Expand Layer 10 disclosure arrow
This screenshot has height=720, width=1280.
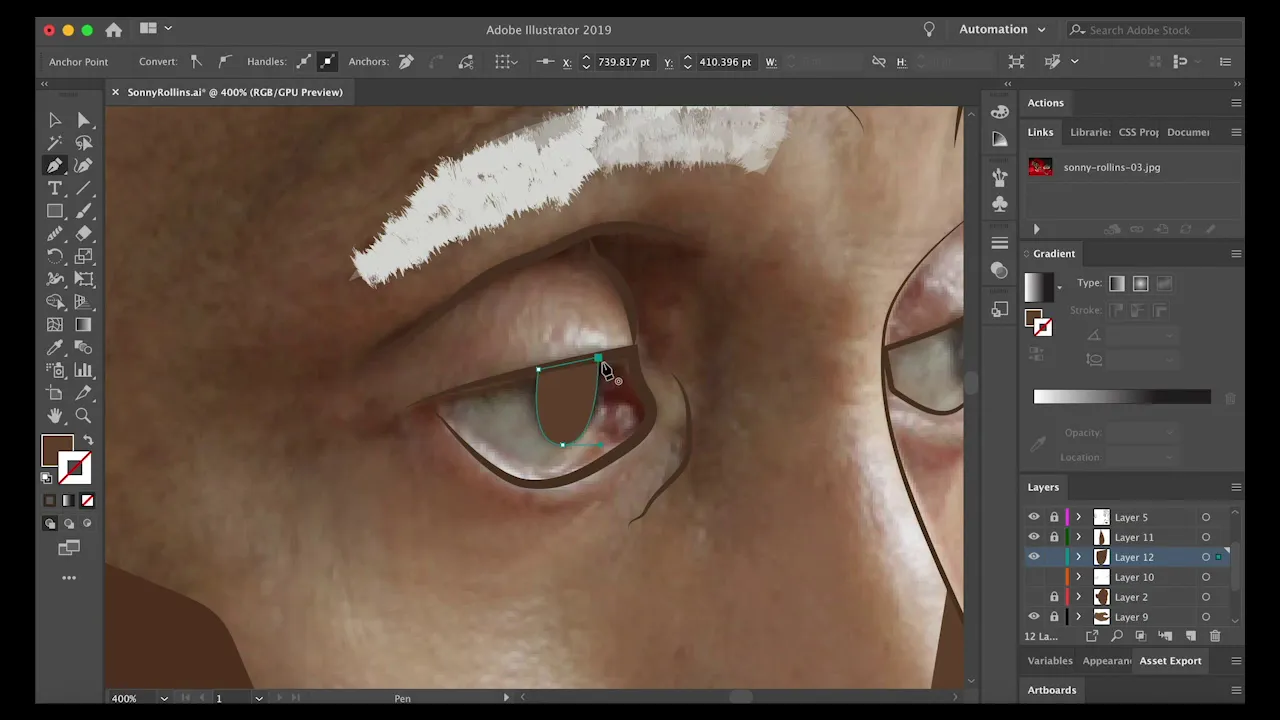[x=1078, y=577]
